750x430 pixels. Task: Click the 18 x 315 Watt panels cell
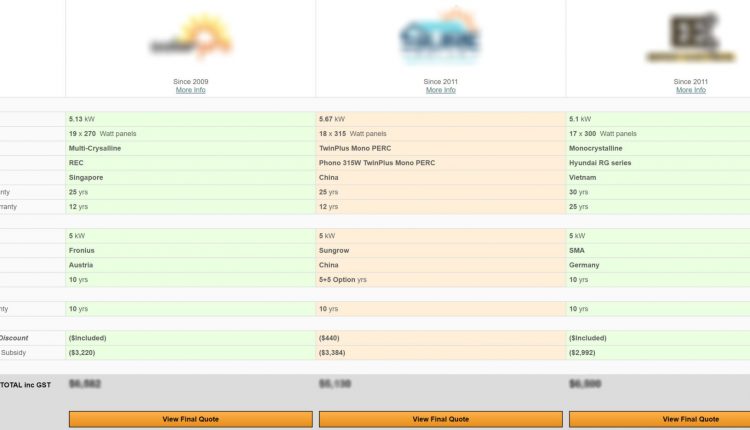(441, 134)
